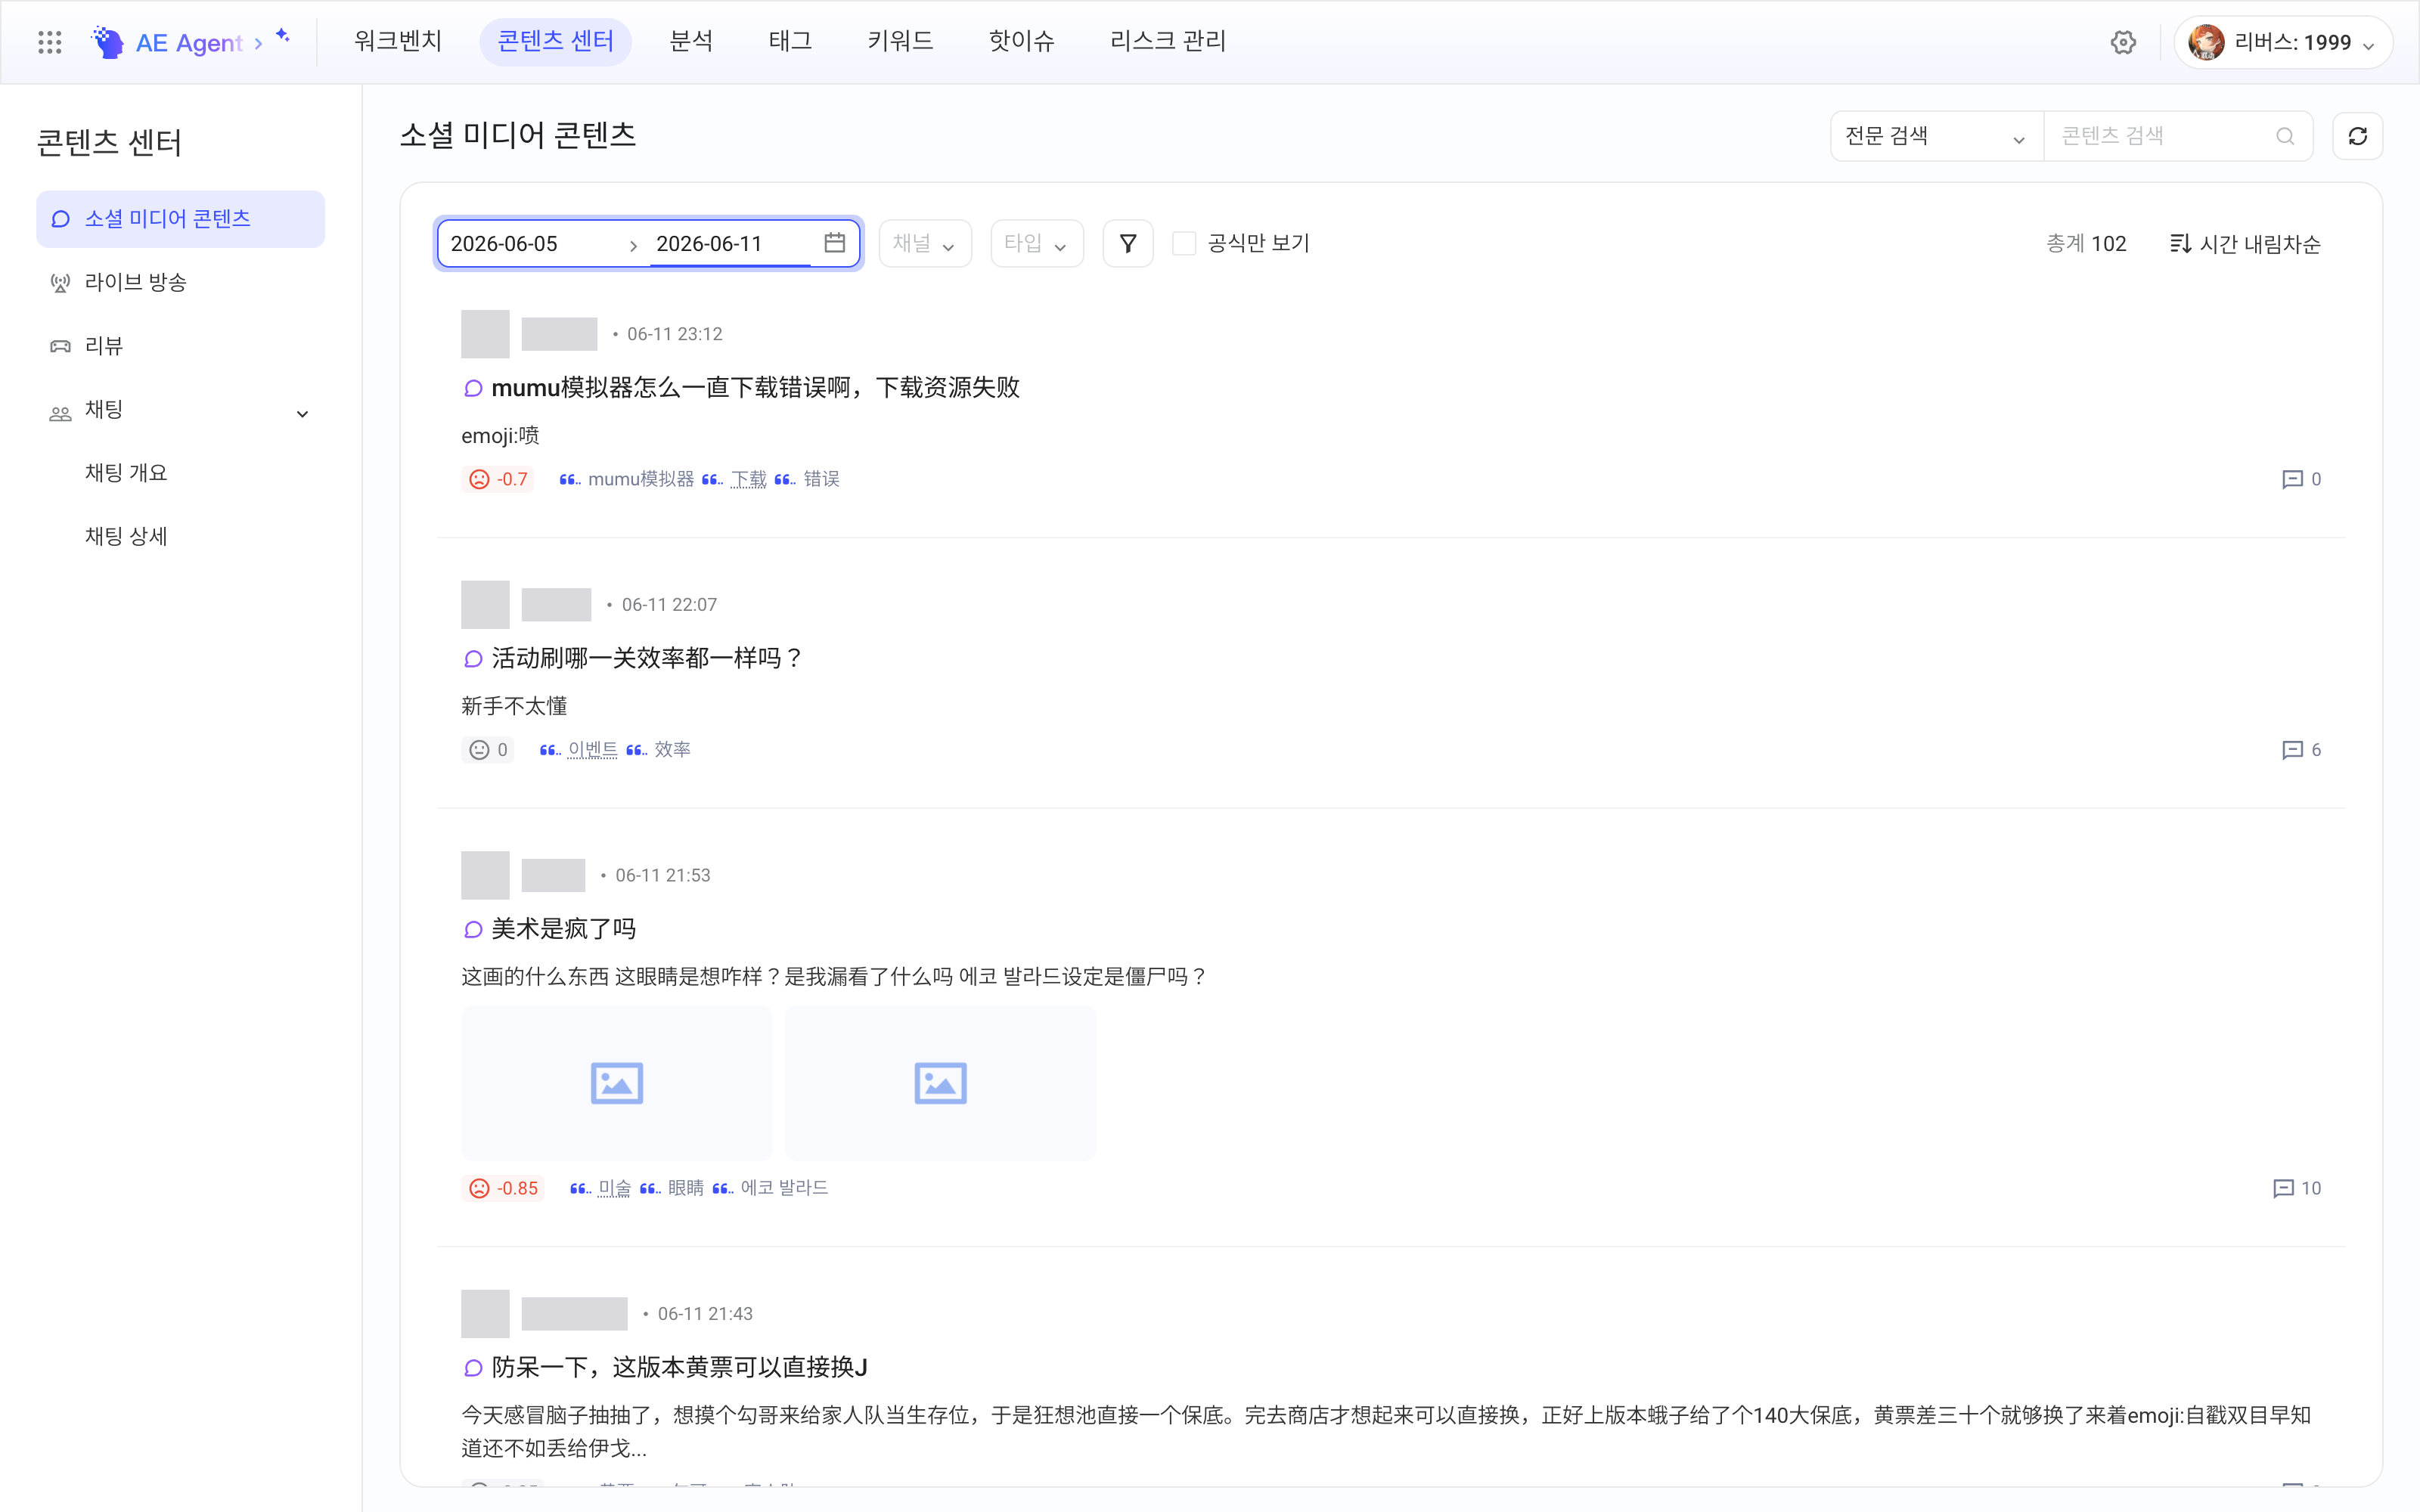Open the 채널 dropdown

[925, 243]
